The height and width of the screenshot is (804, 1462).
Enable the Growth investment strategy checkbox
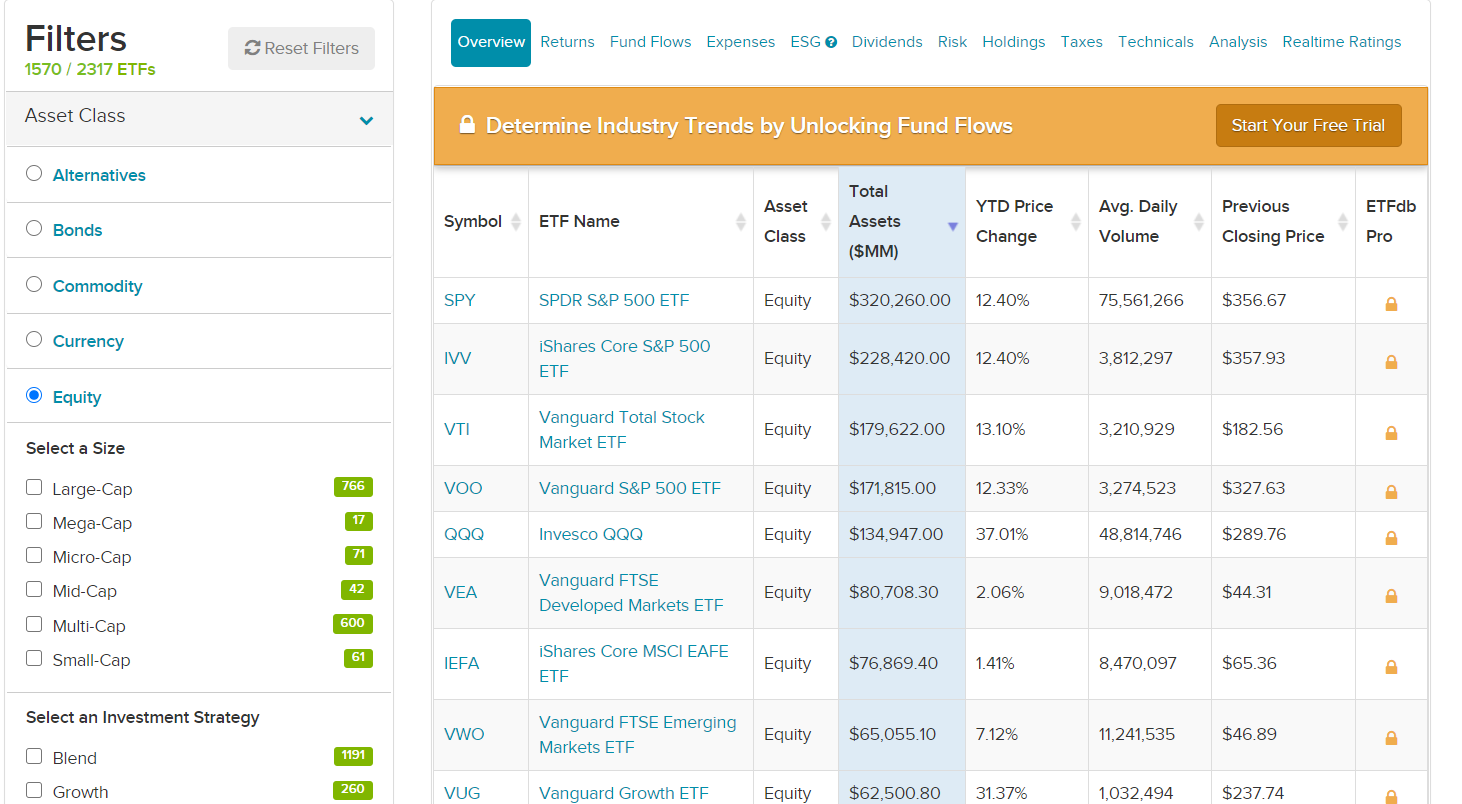click(x=34, y=790)
